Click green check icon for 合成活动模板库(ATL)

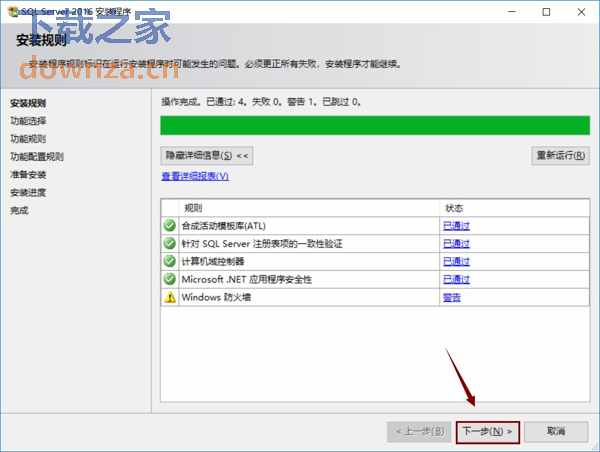click(170, 225)
